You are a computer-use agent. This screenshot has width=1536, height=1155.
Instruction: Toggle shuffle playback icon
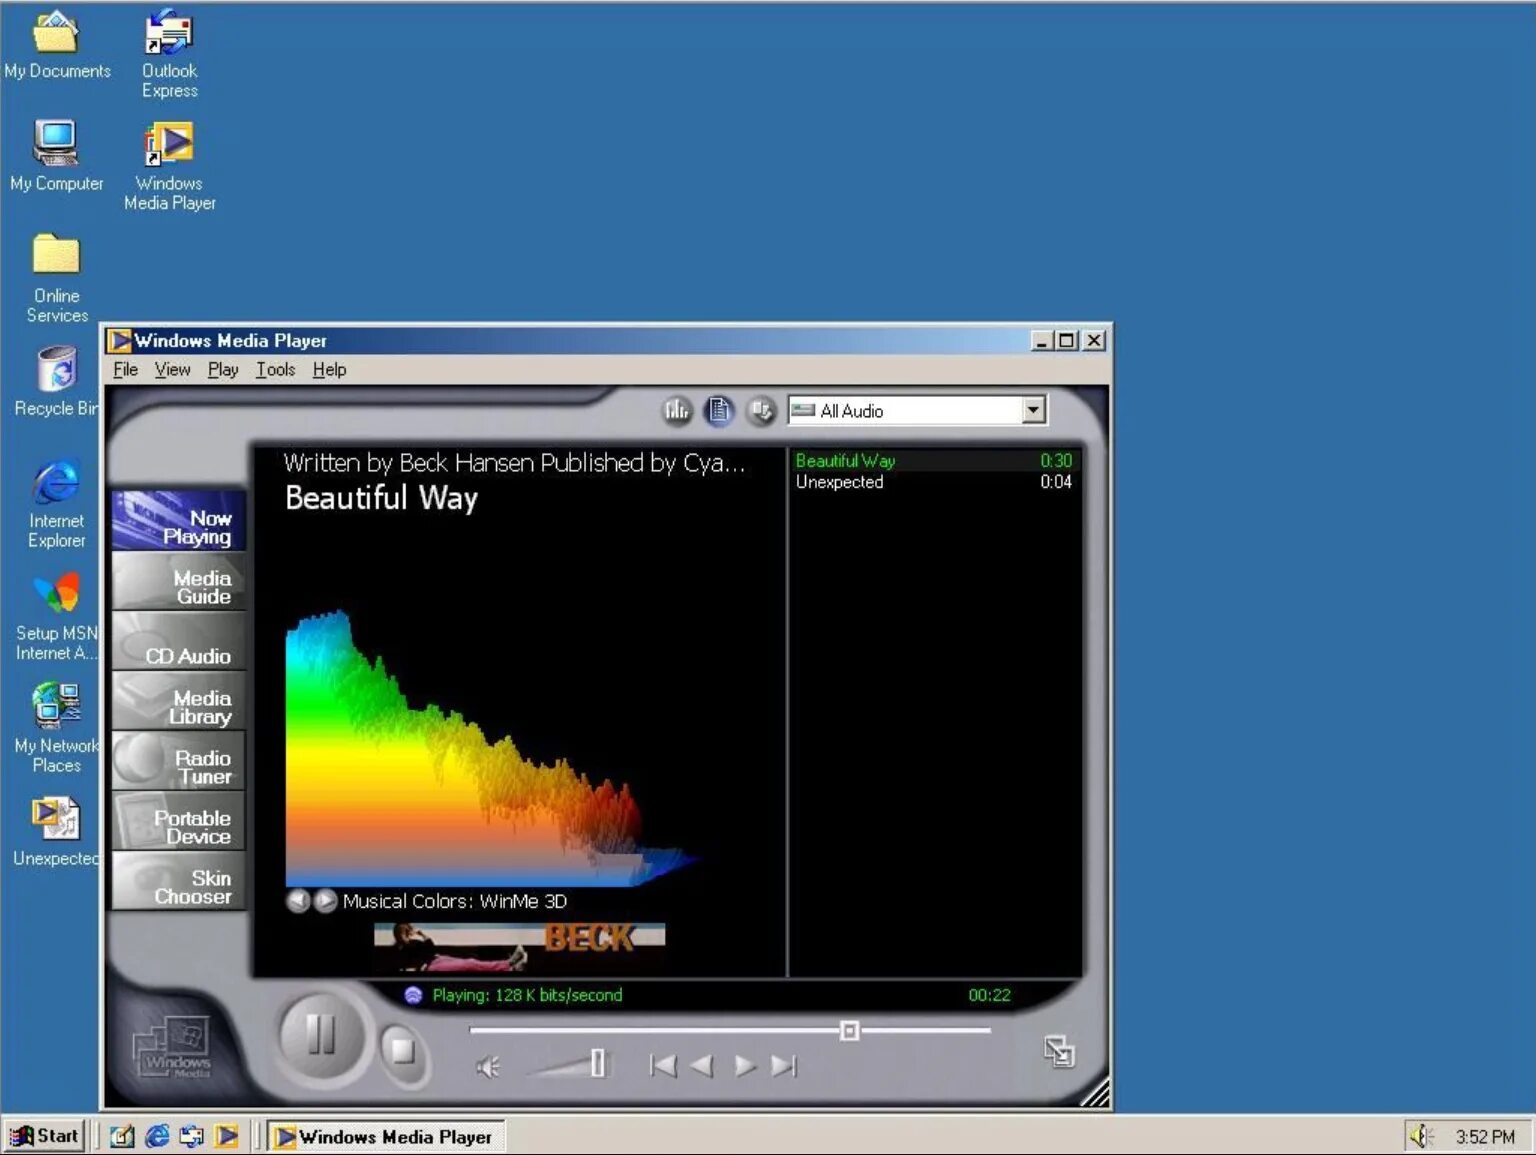click(761, 410)
